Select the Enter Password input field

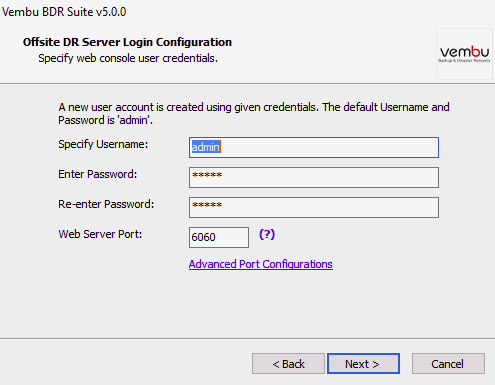[314, 177]
